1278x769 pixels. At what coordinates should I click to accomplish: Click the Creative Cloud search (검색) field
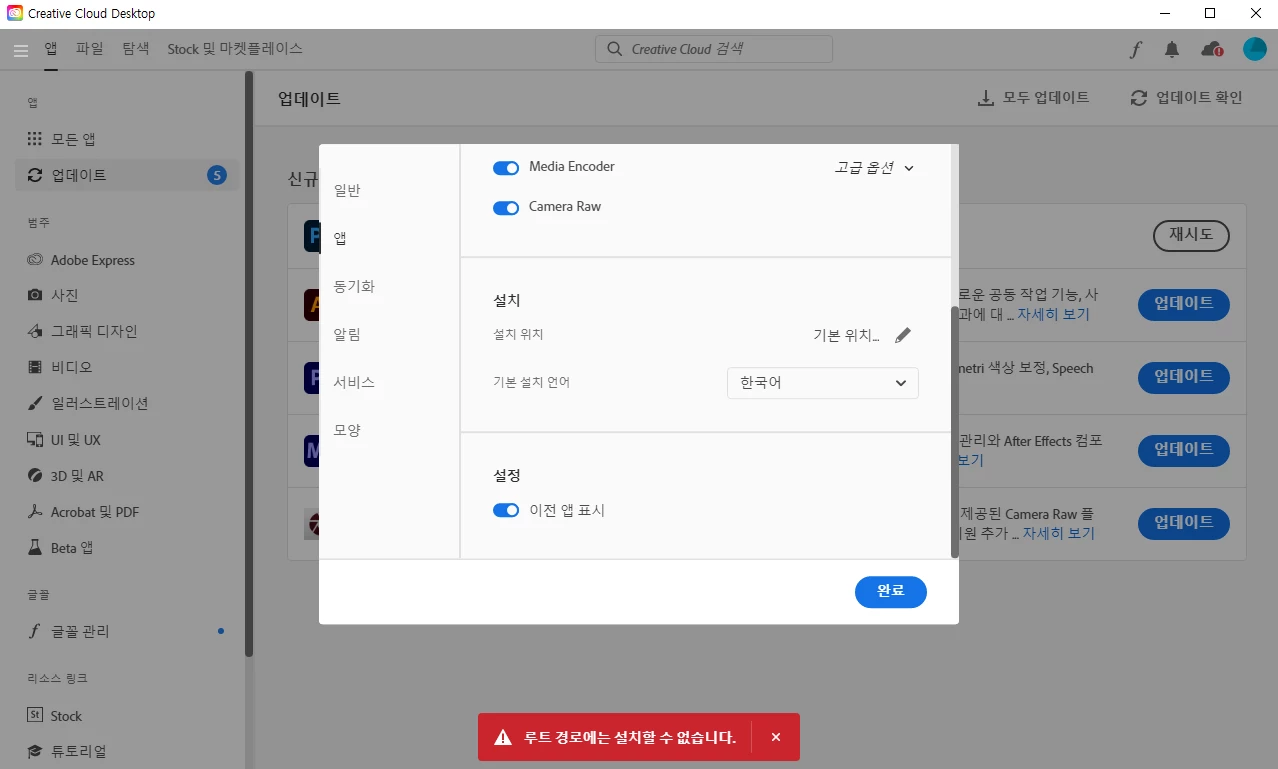(714, 49)
